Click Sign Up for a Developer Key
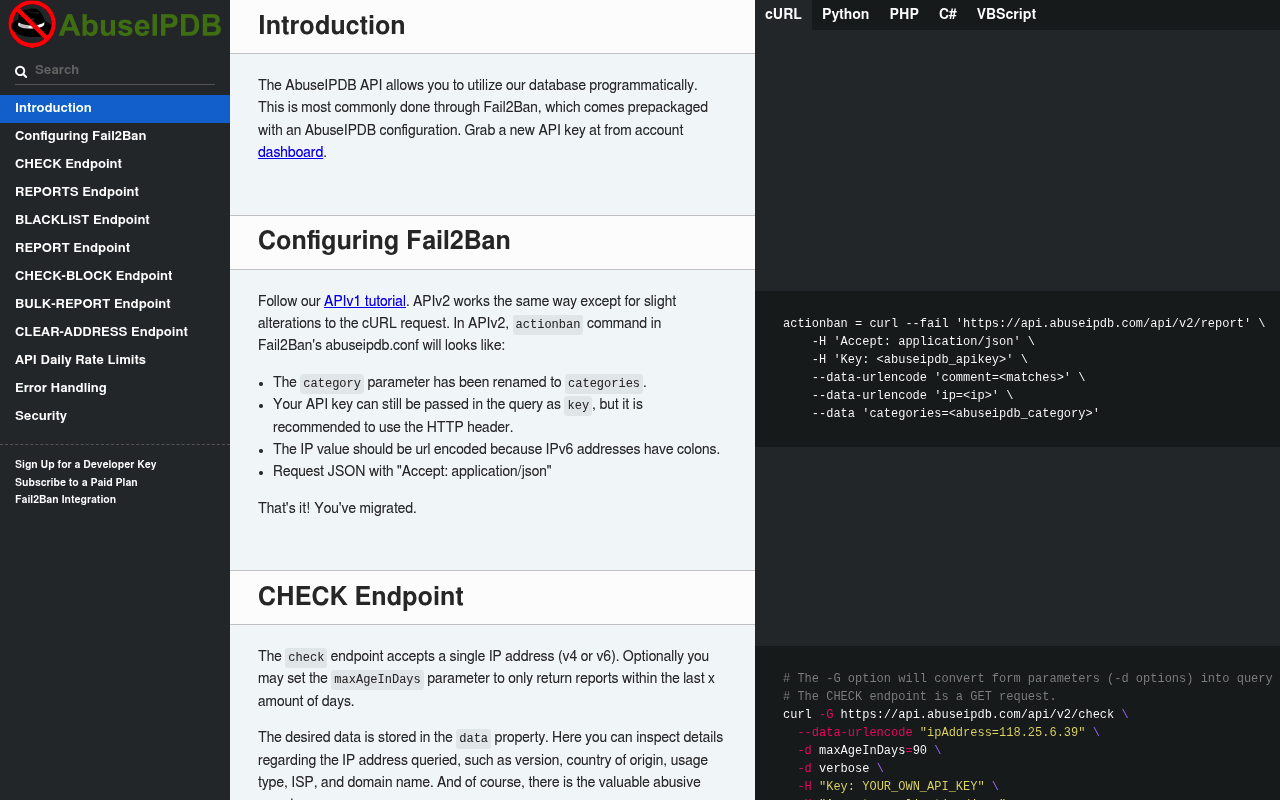Viewport: 1280px width, 800px height. 86,464
